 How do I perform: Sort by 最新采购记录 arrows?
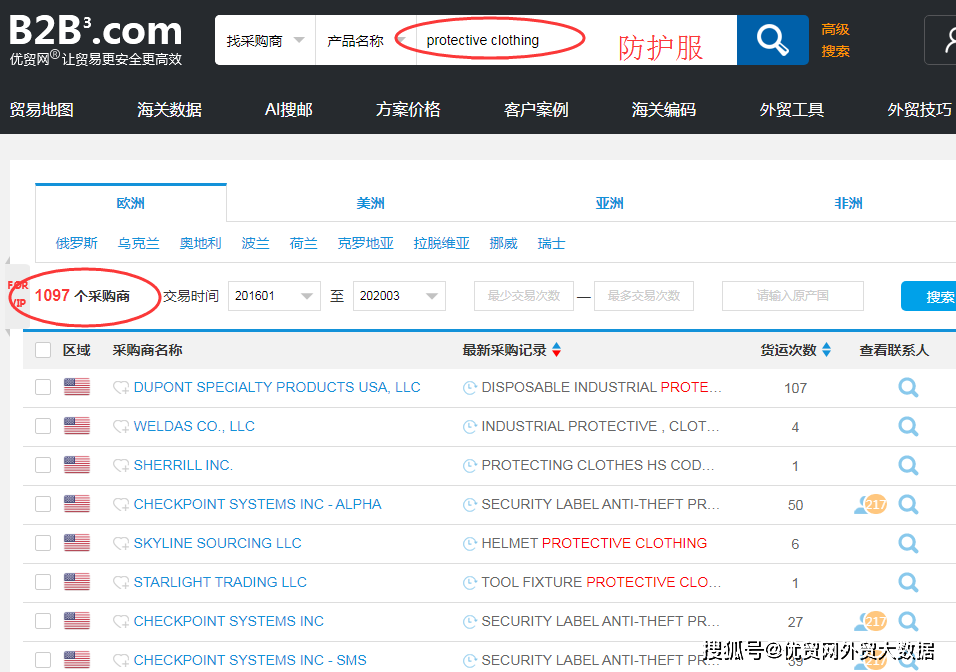(556, 350)
